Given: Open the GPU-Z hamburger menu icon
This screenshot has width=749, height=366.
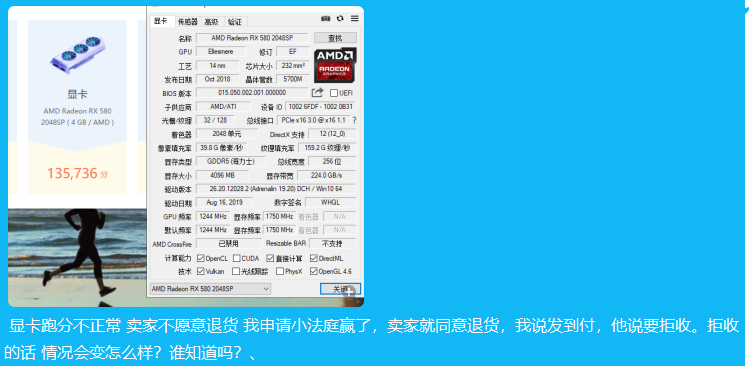Looking at the screenshot, I should [354, 19].
